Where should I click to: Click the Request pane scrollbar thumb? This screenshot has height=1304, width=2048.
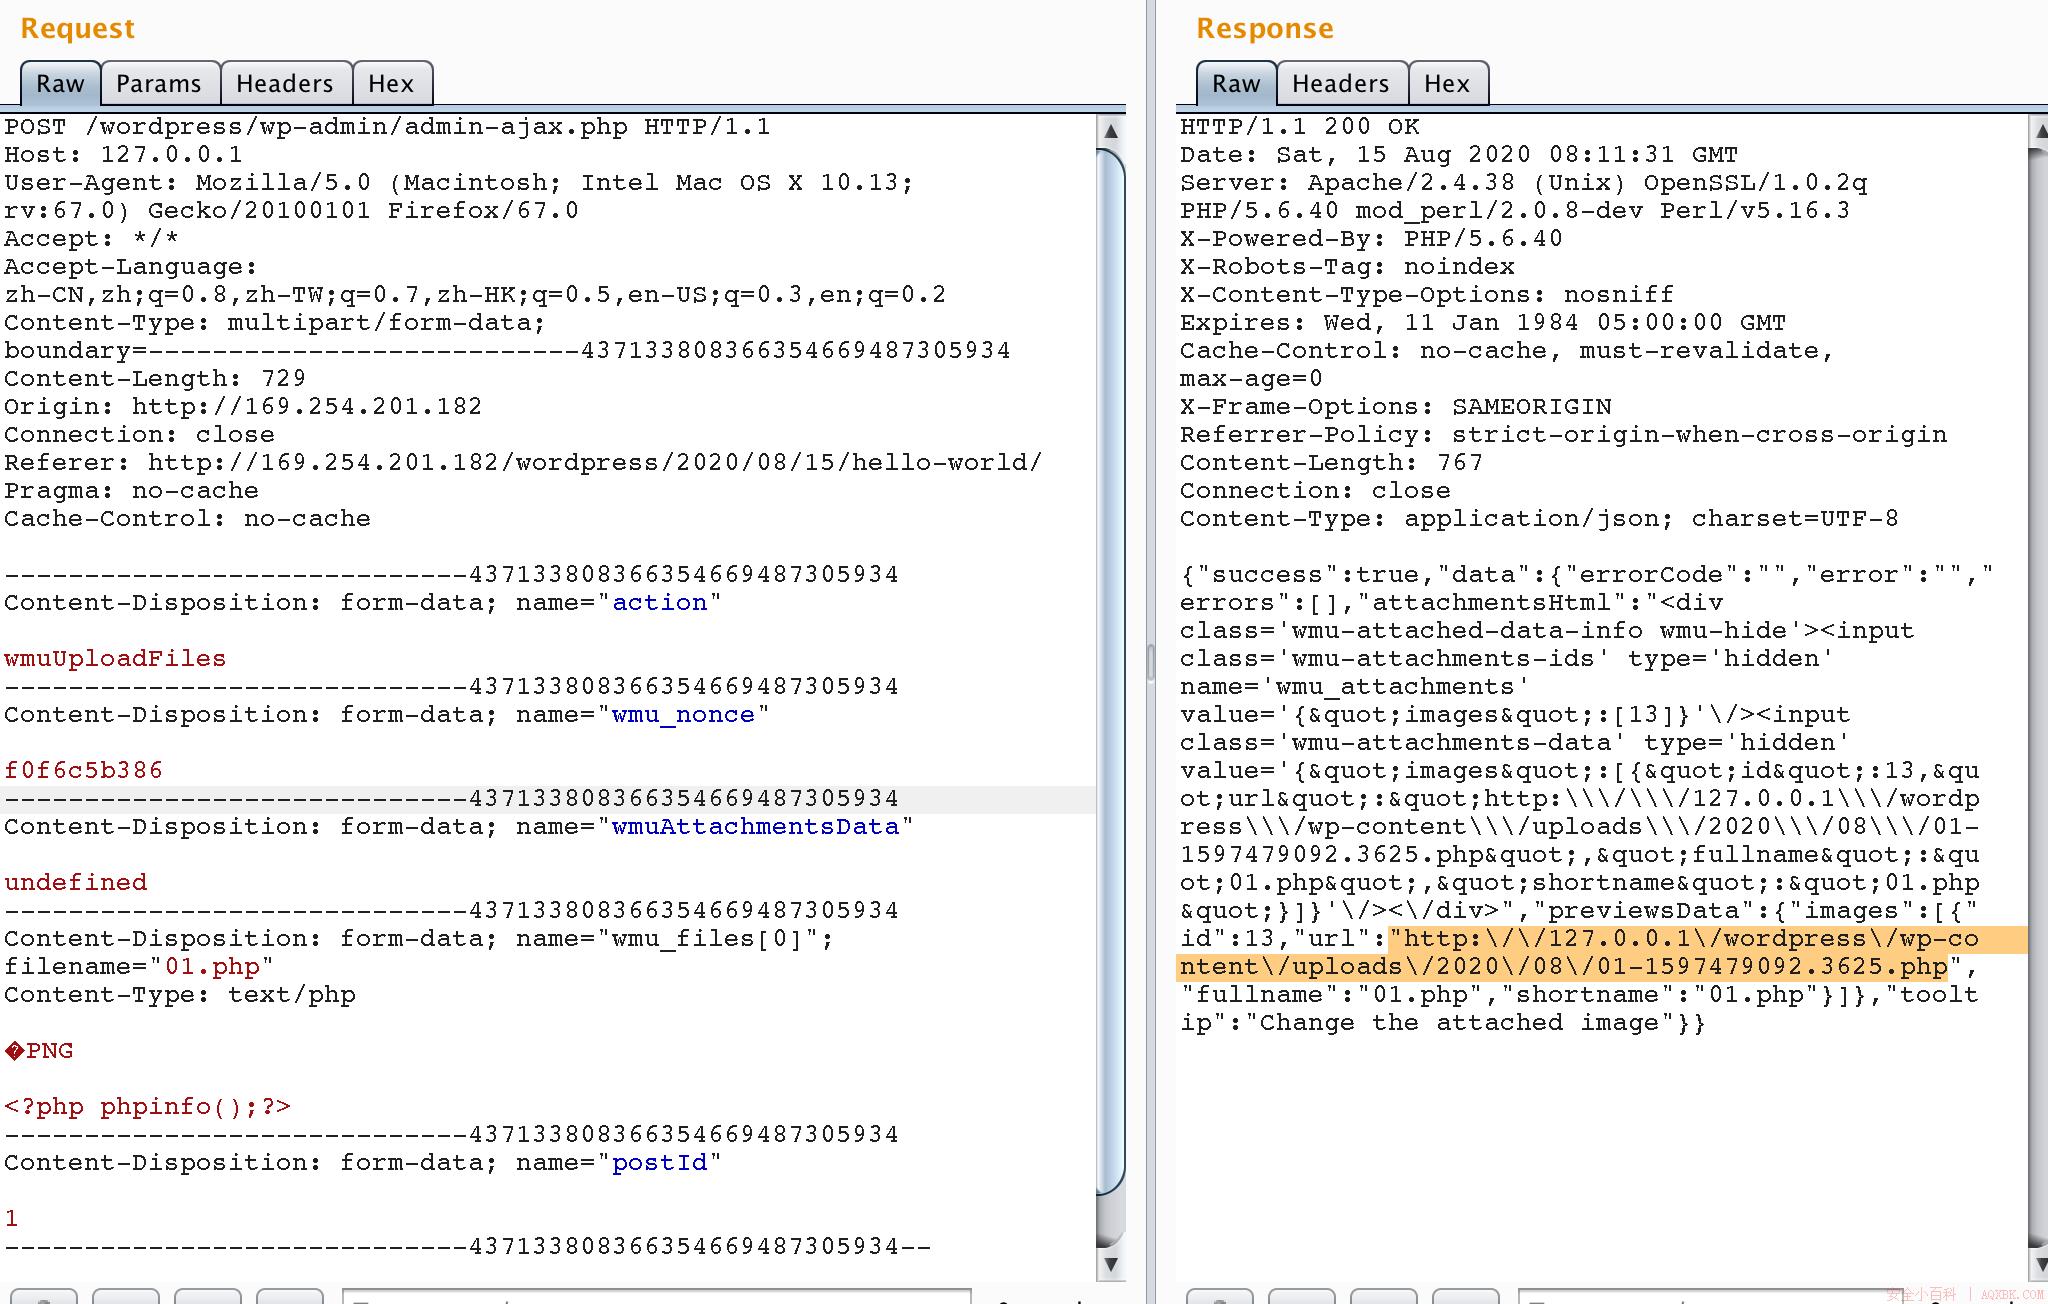(1110, 670)
